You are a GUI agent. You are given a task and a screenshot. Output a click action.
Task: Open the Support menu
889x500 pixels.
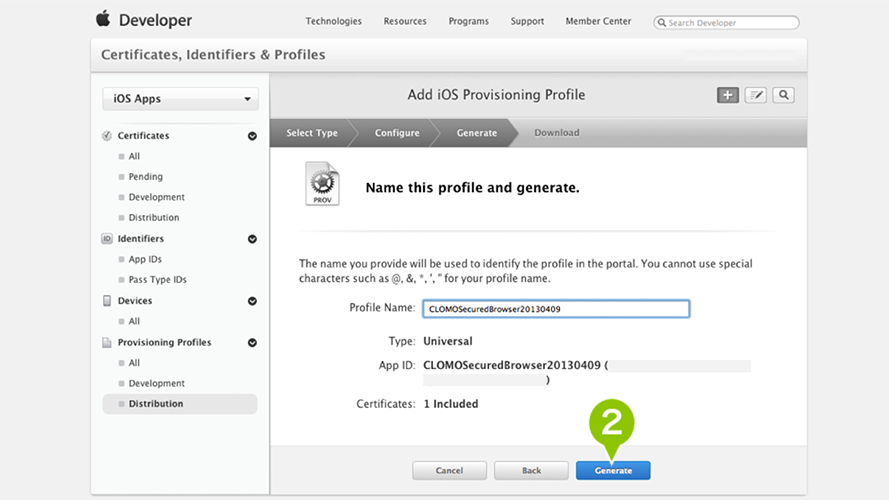coord(527,21)
